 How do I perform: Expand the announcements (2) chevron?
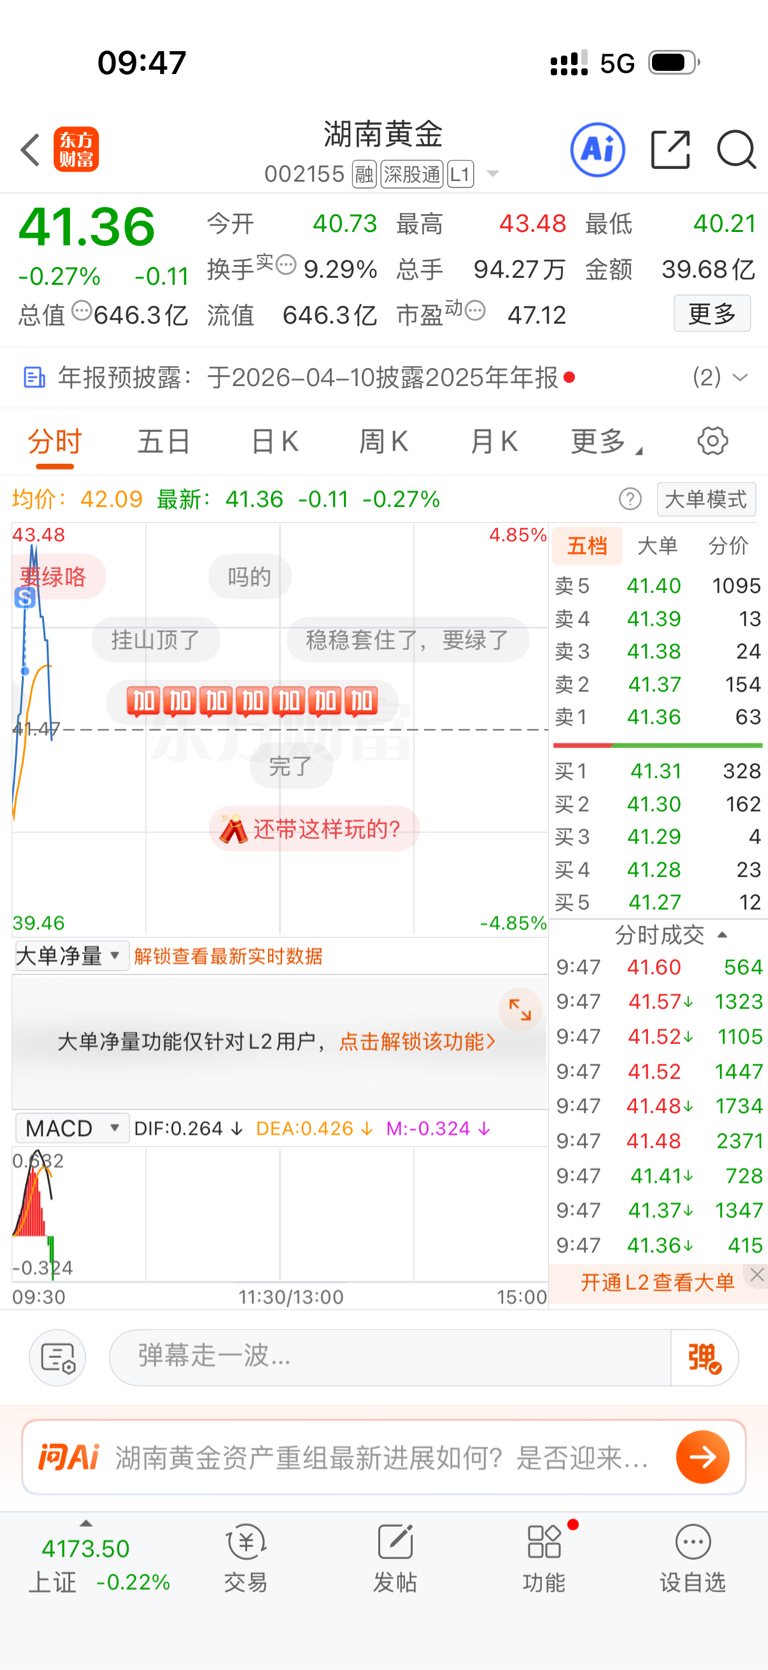coord(740,377)
